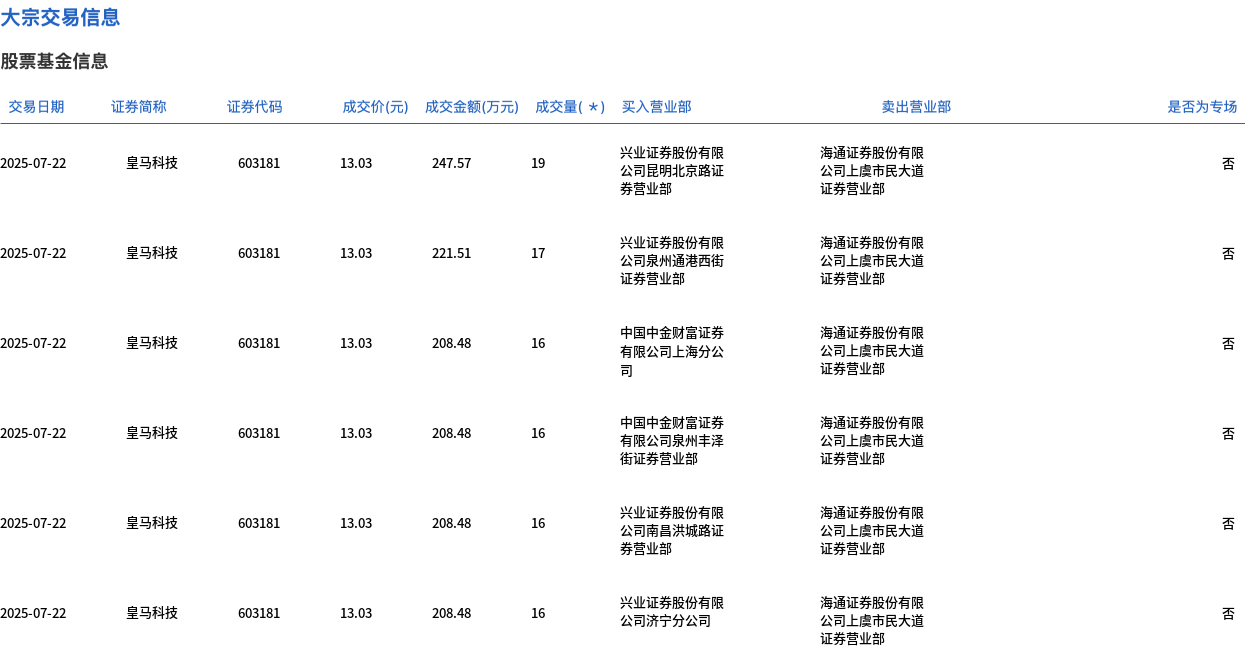Select buyer 中国中金财富泉州丰泽街证券营业部
Screen dimensions: 1245x664
click(x=672, y=441)
